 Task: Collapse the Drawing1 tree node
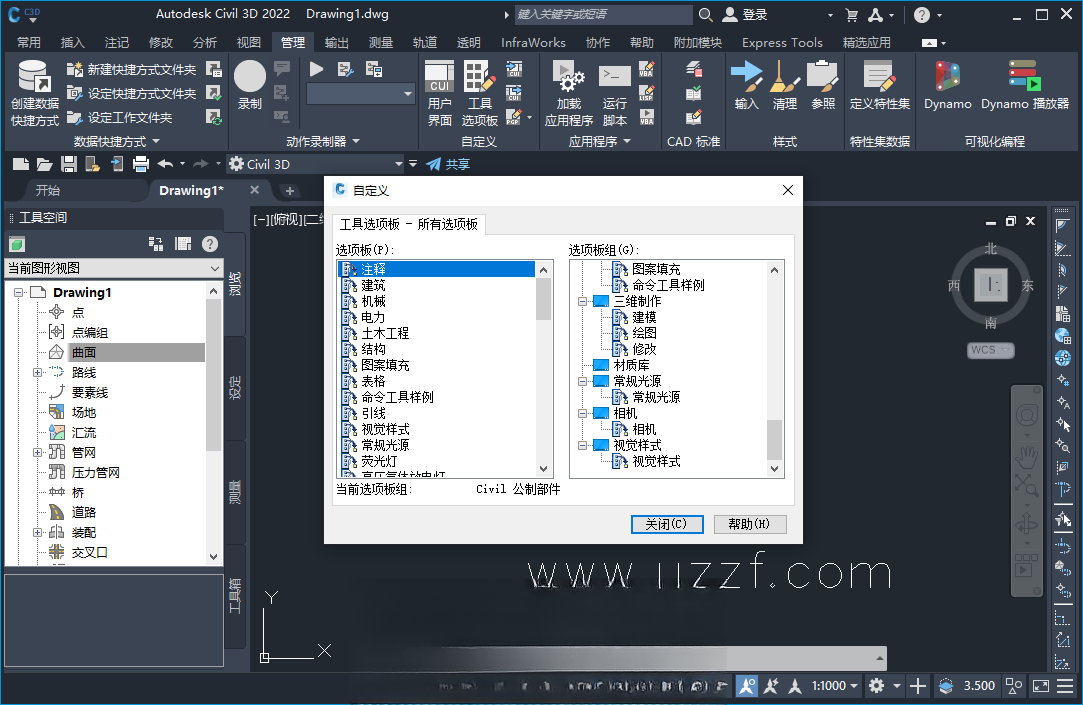[x=19, y=292]
